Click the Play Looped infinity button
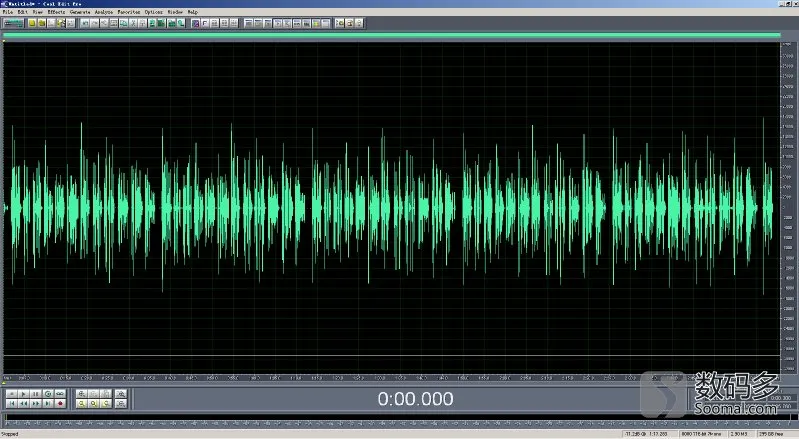799x439 pixels. click(60, 394)
